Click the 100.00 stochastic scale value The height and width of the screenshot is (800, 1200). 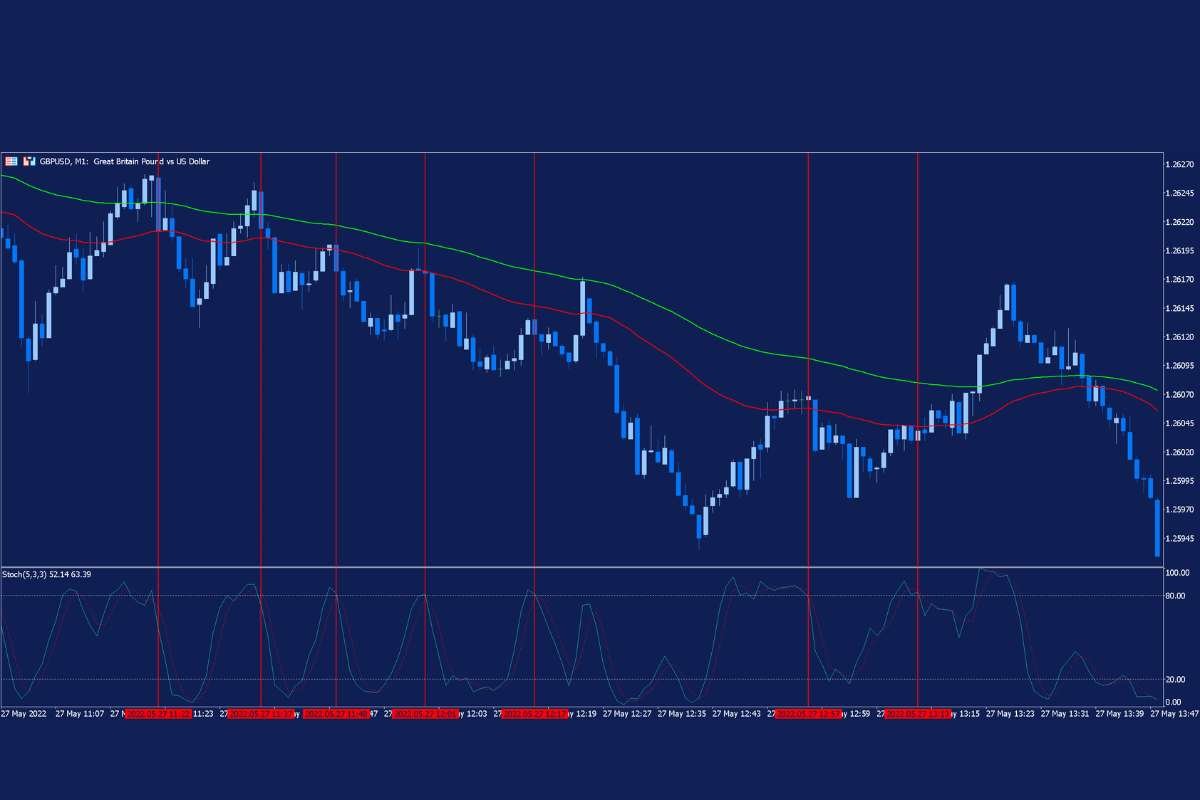[1178, 573]
